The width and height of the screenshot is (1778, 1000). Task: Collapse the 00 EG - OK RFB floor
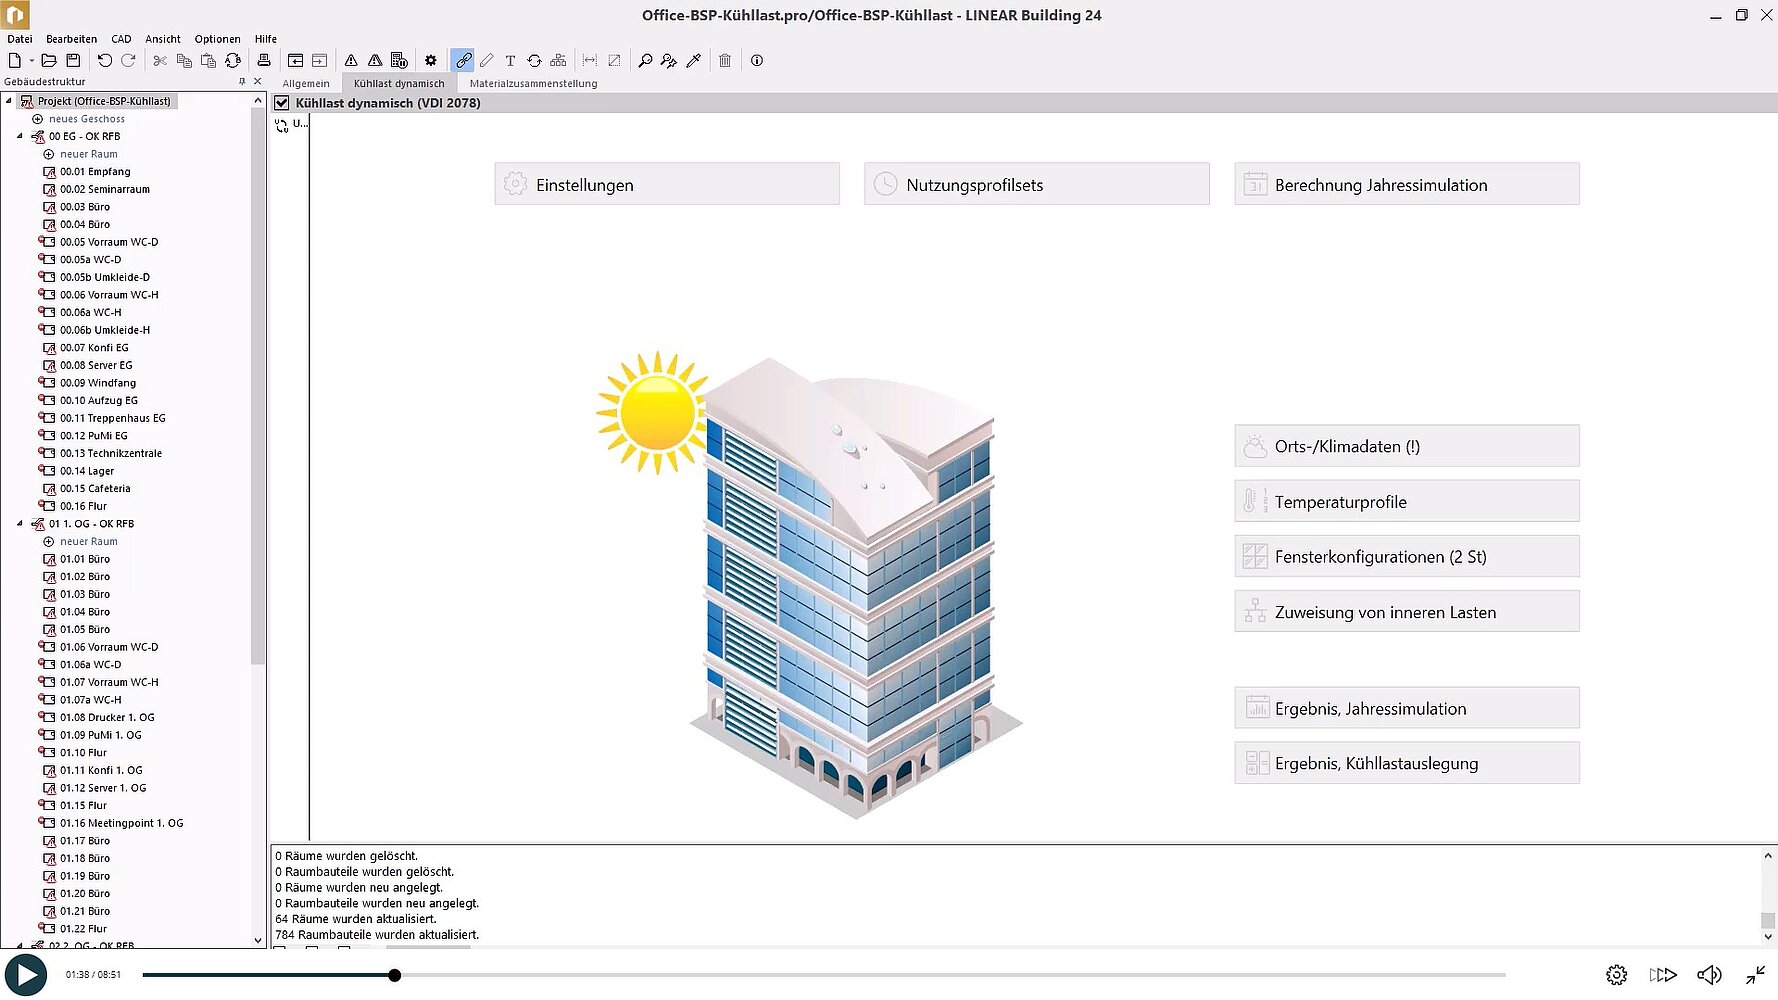click(20, 136)
